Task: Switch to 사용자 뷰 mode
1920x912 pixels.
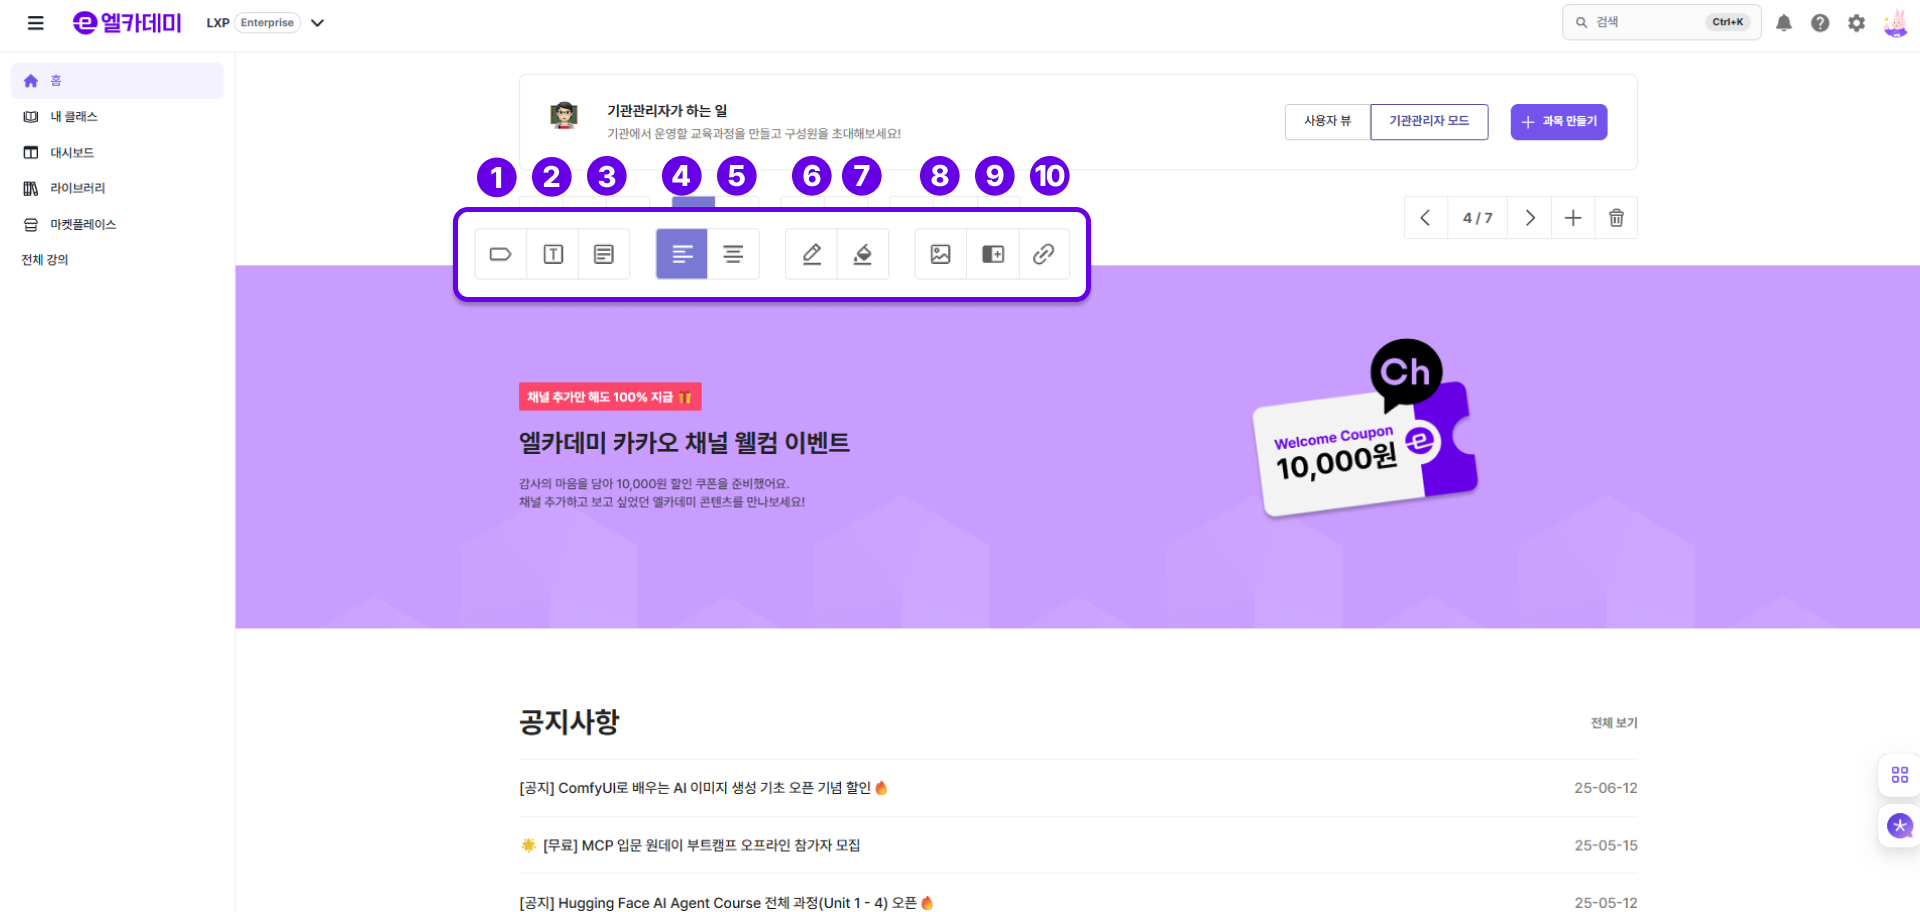Action: pos(1327,122)
